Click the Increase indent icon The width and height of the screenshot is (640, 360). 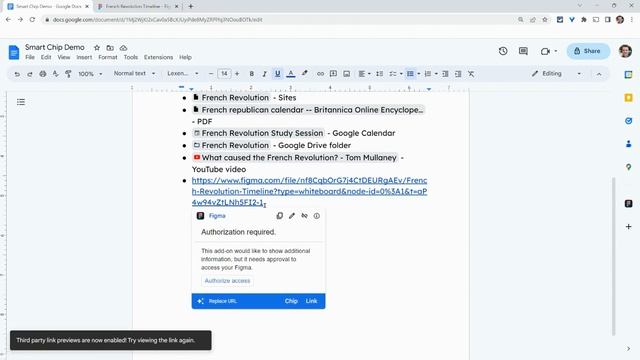[x=458, y=74]
